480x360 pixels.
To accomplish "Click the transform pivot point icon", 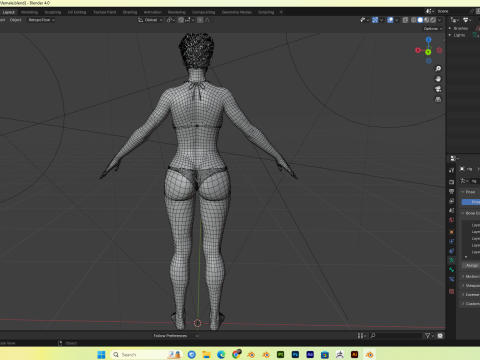I will point(169,20).
